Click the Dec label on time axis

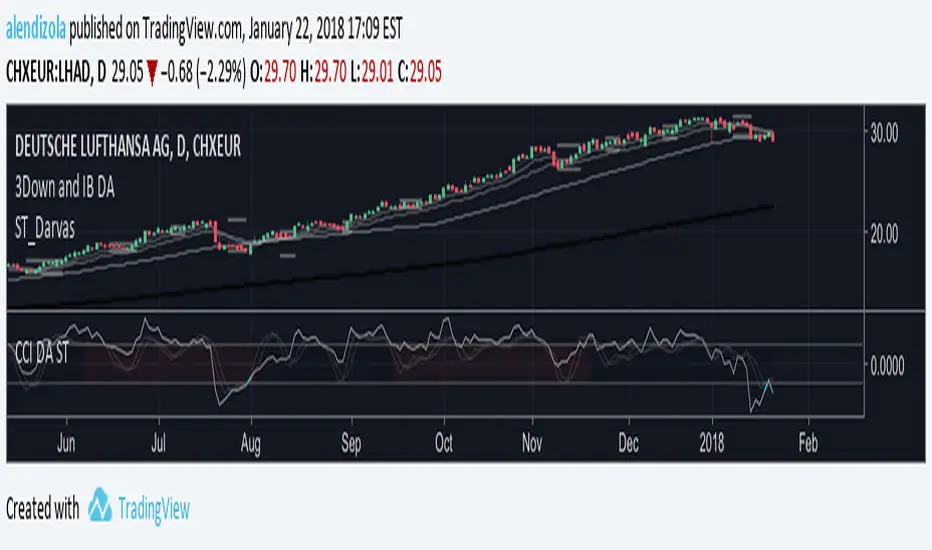click(628, 443)
